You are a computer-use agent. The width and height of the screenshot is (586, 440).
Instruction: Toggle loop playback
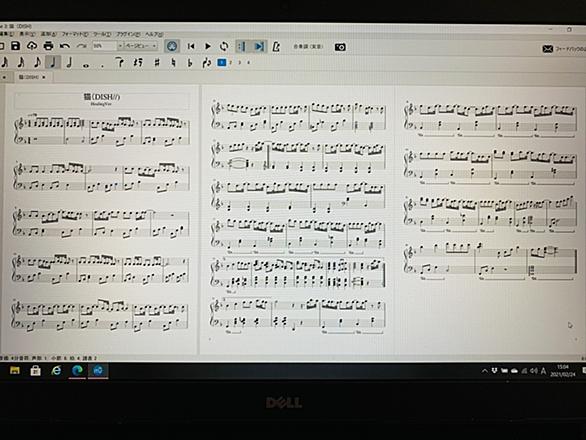click(224, 46)
